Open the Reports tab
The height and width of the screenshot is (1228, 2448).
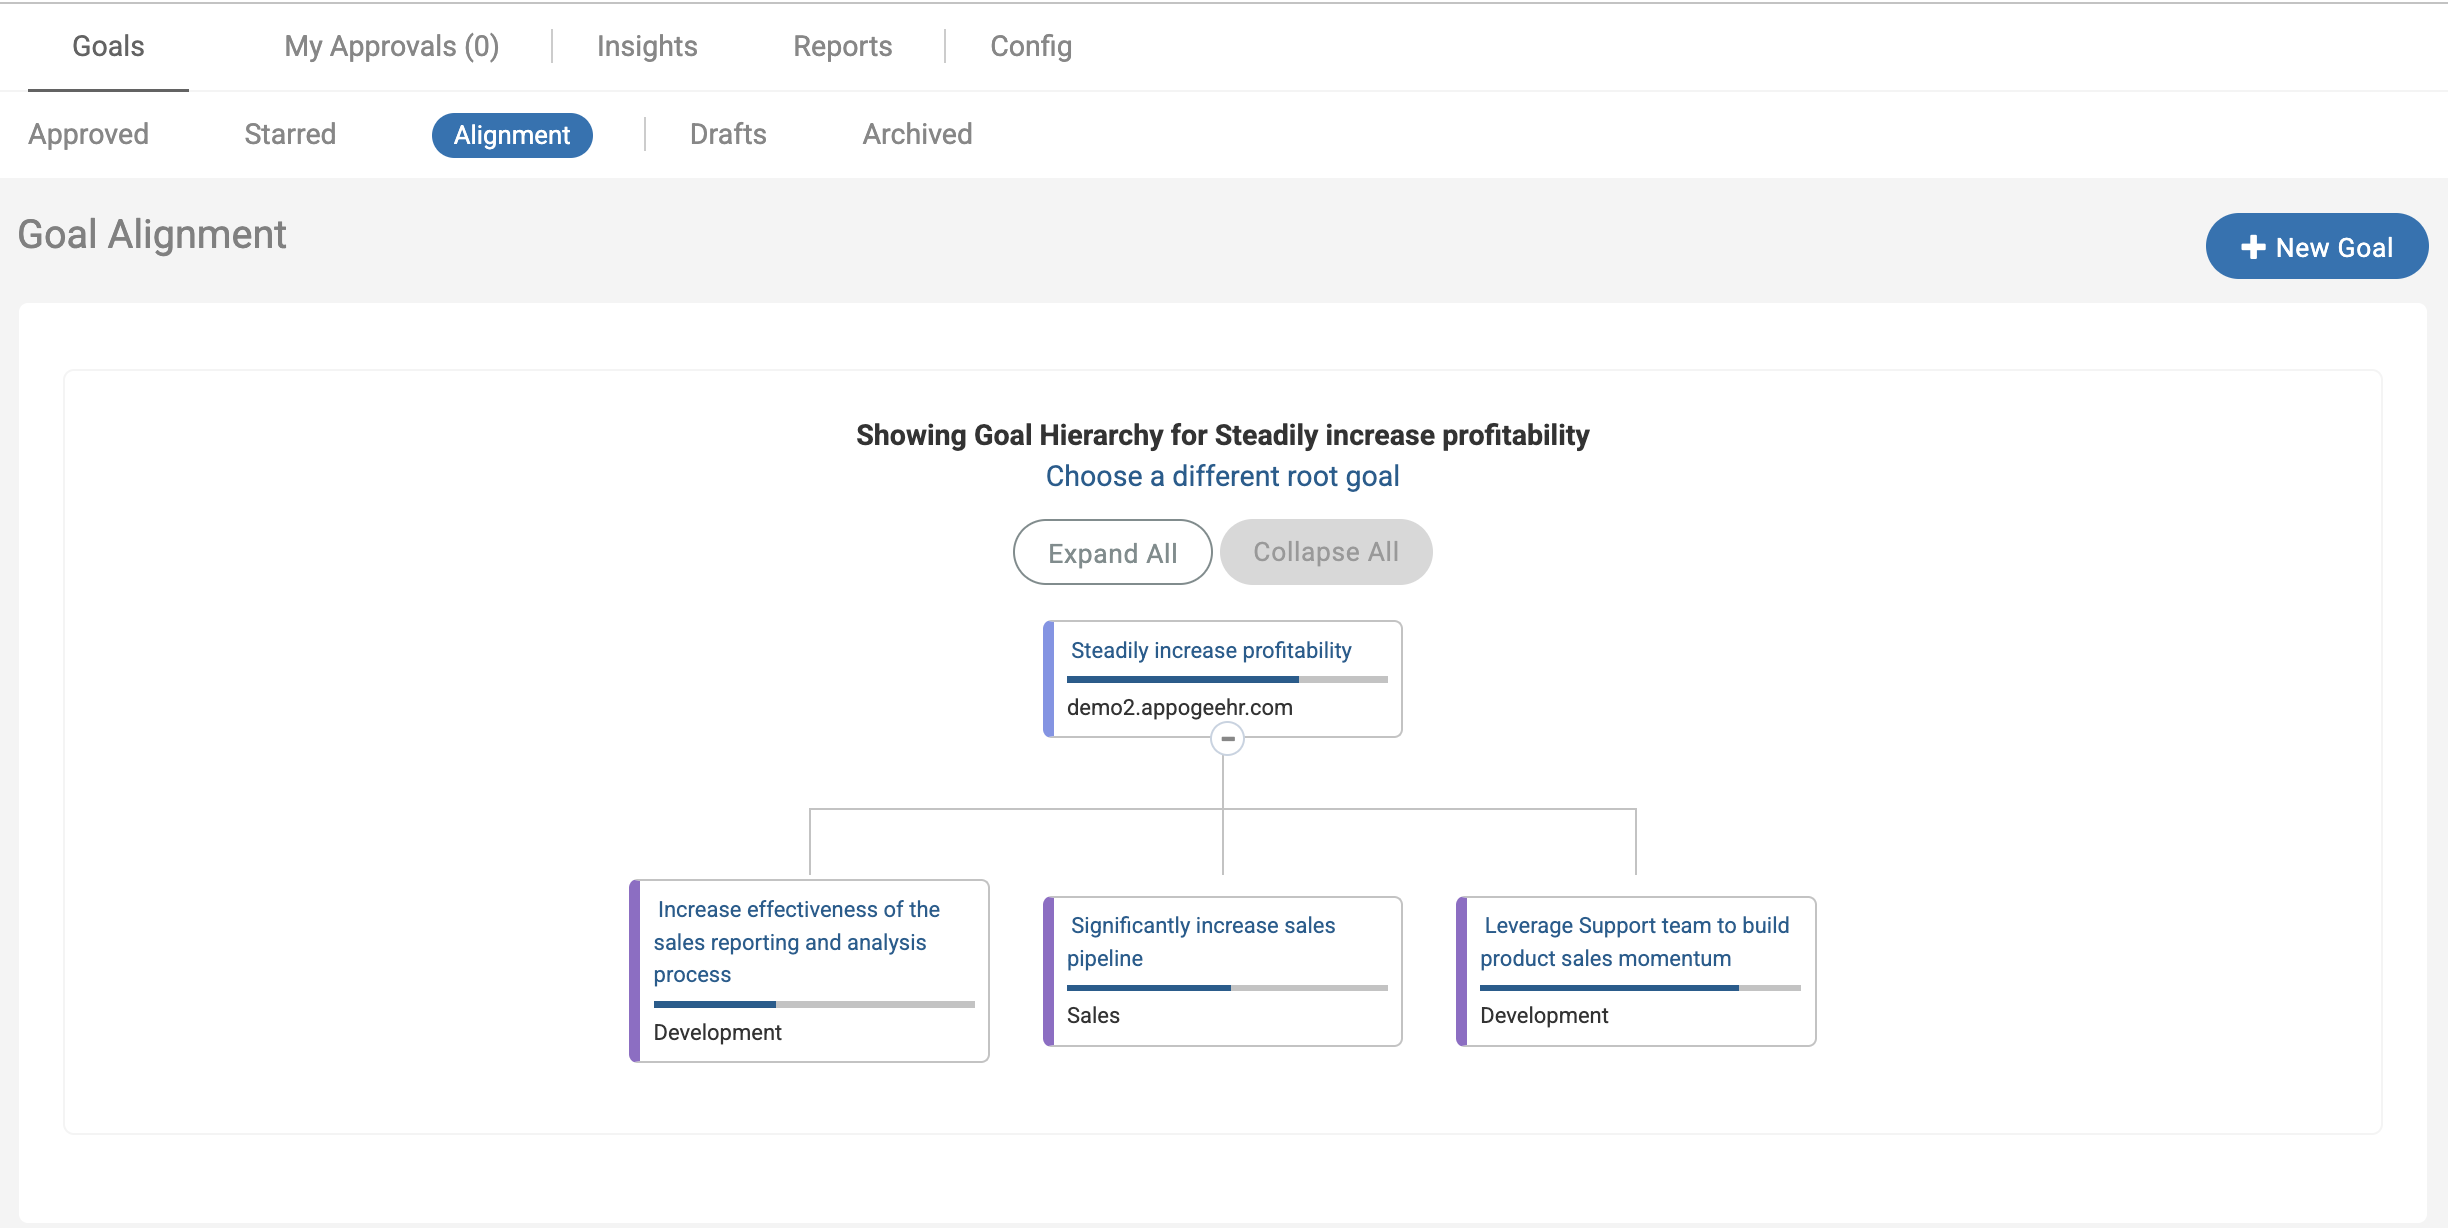click(842, 46)
